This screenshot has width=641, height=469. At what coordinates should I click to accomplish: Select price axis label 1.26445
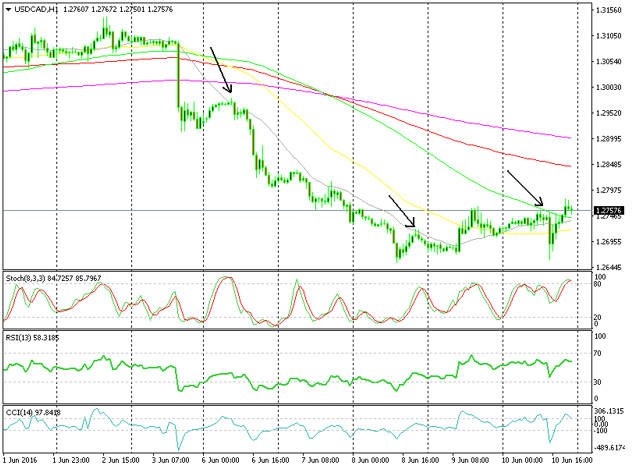[610, 268]
